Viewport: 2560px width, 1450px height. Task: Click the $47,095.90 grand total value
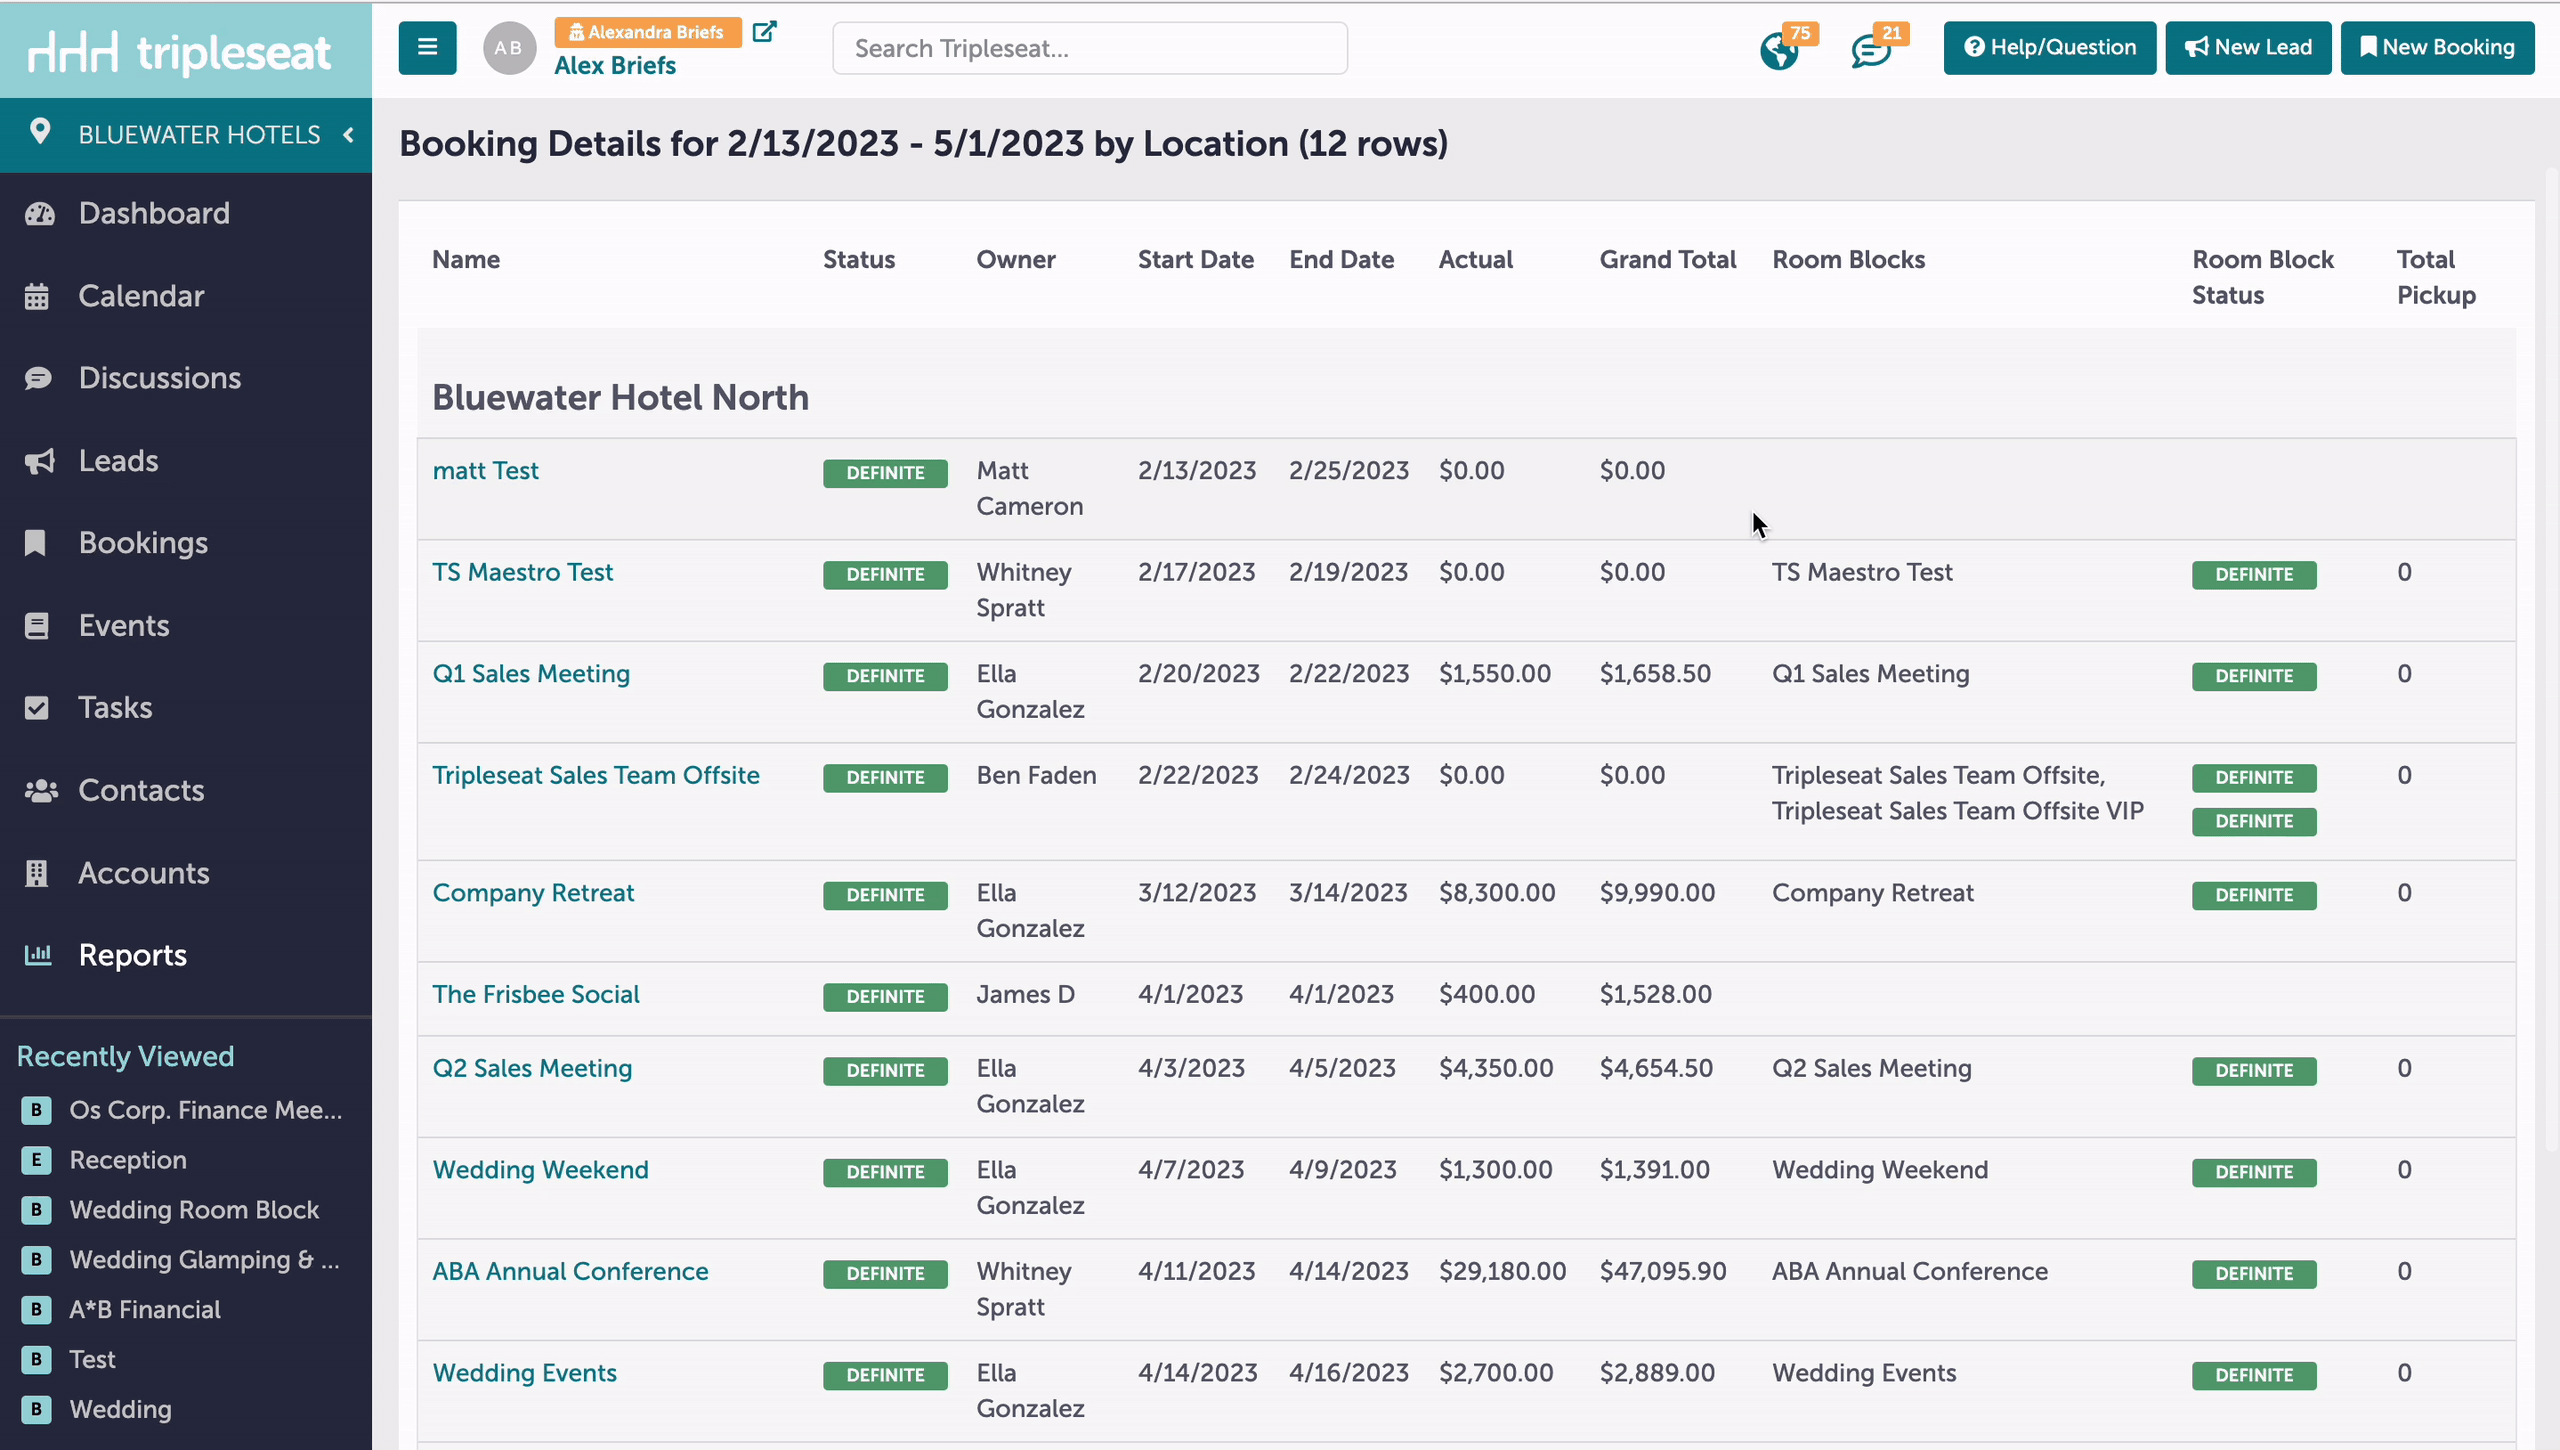click(x=1662, y=1272)
